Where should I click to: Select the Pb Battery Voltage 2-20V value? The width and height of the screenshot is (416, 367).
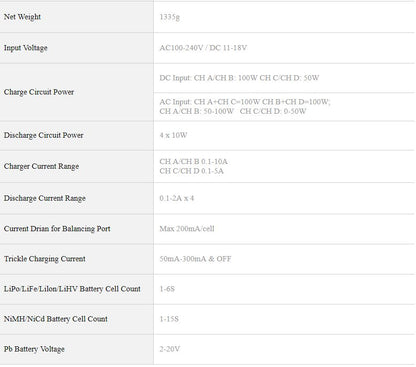click(x=170, y=349)
